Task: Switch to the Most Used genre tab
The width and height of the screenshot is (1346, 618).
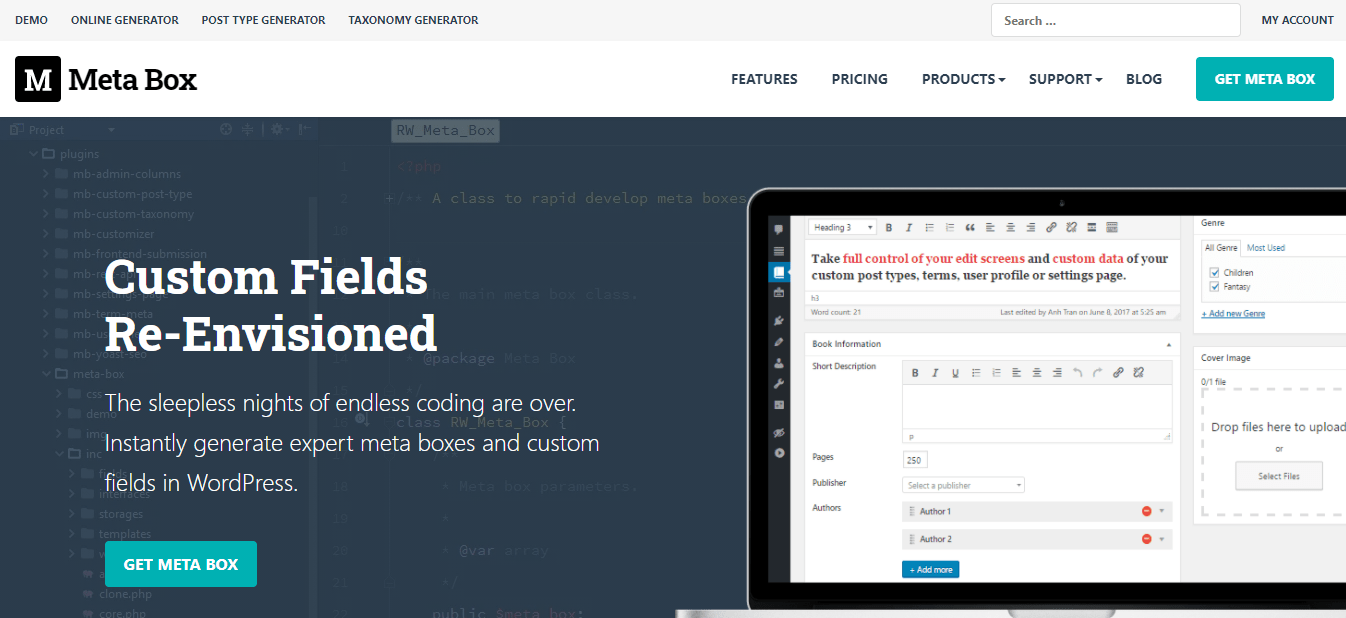Action: pyautogui.click(x=1266, y=247)
